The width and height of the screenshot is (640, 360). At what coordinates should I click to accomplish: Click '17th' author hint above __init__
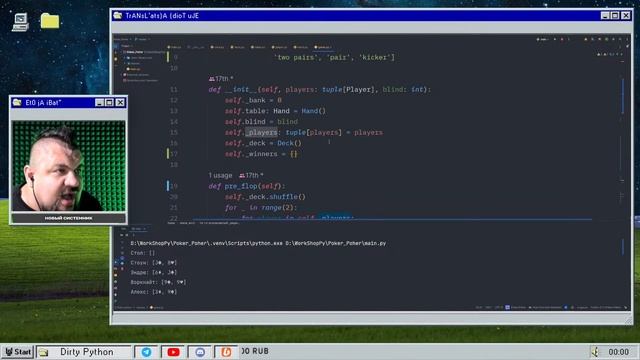pyautogui.click(x=221, y=78)
